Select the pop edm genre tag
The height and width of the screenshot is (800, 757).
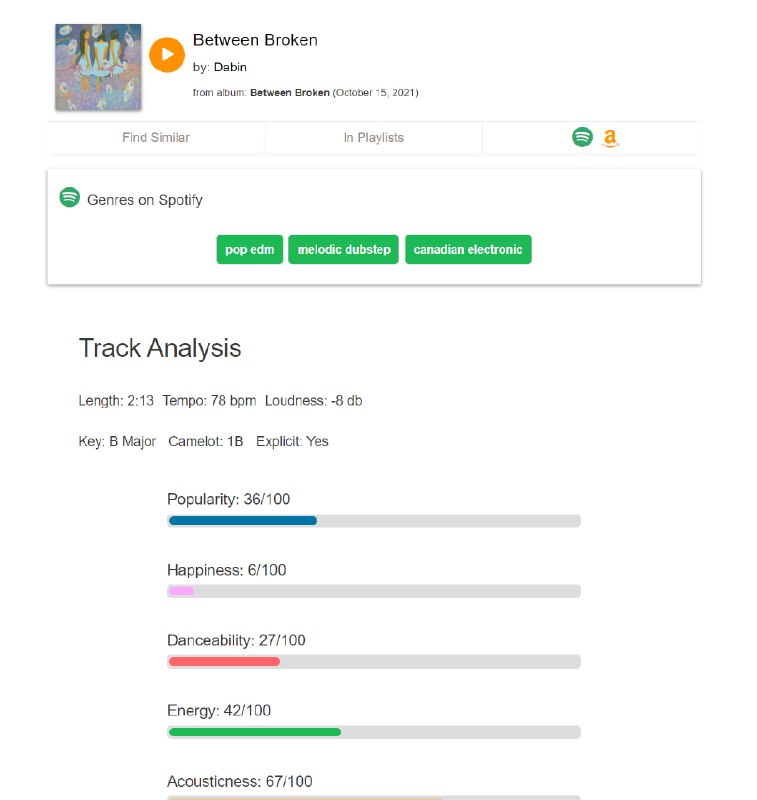(x=249, y=250)
